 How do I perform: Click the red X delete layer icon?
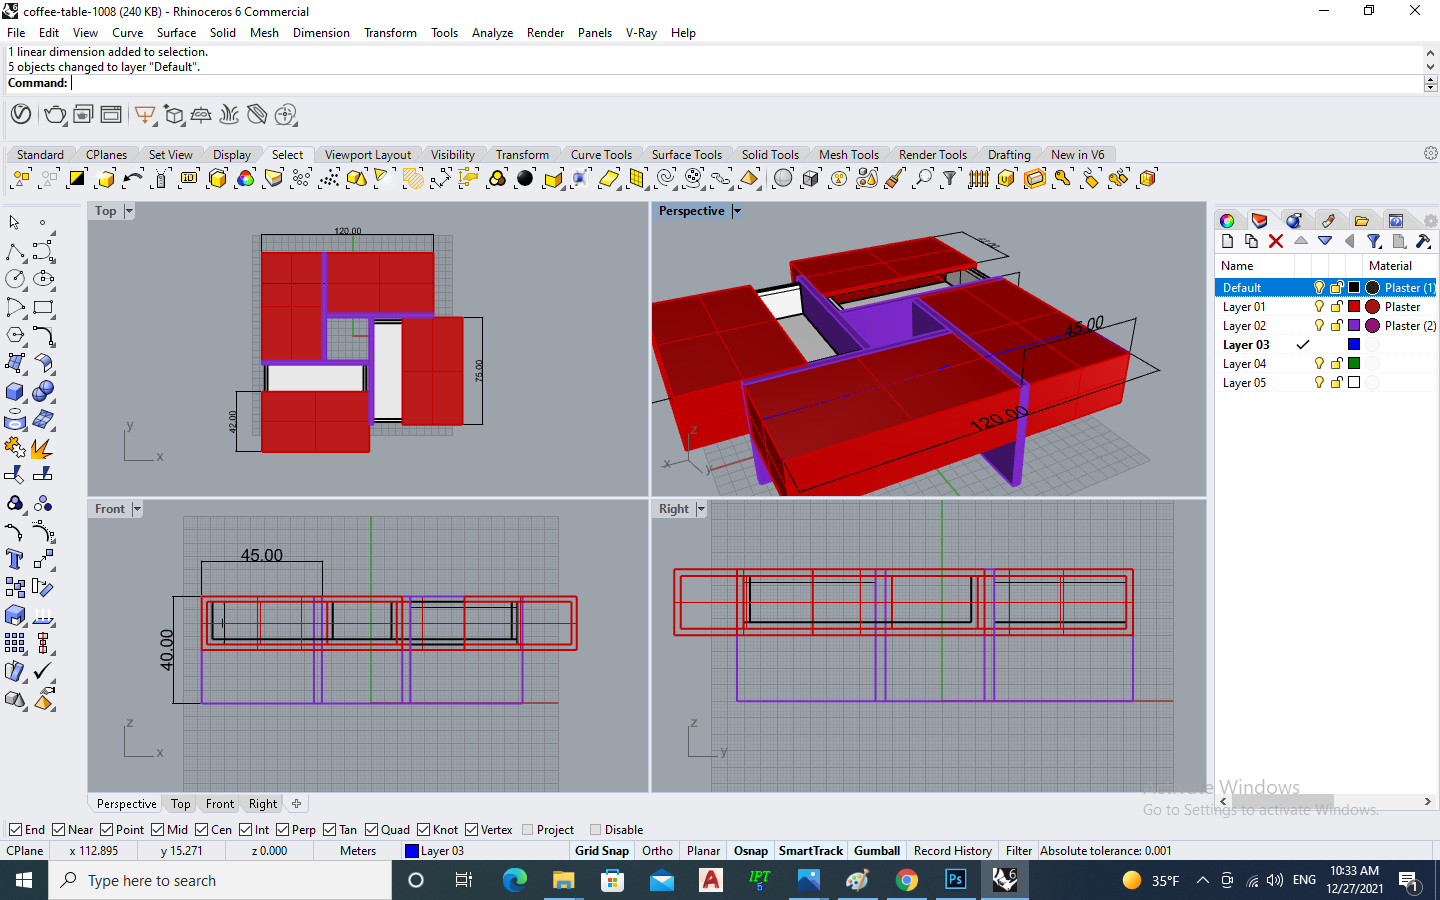click(1276, 241)
